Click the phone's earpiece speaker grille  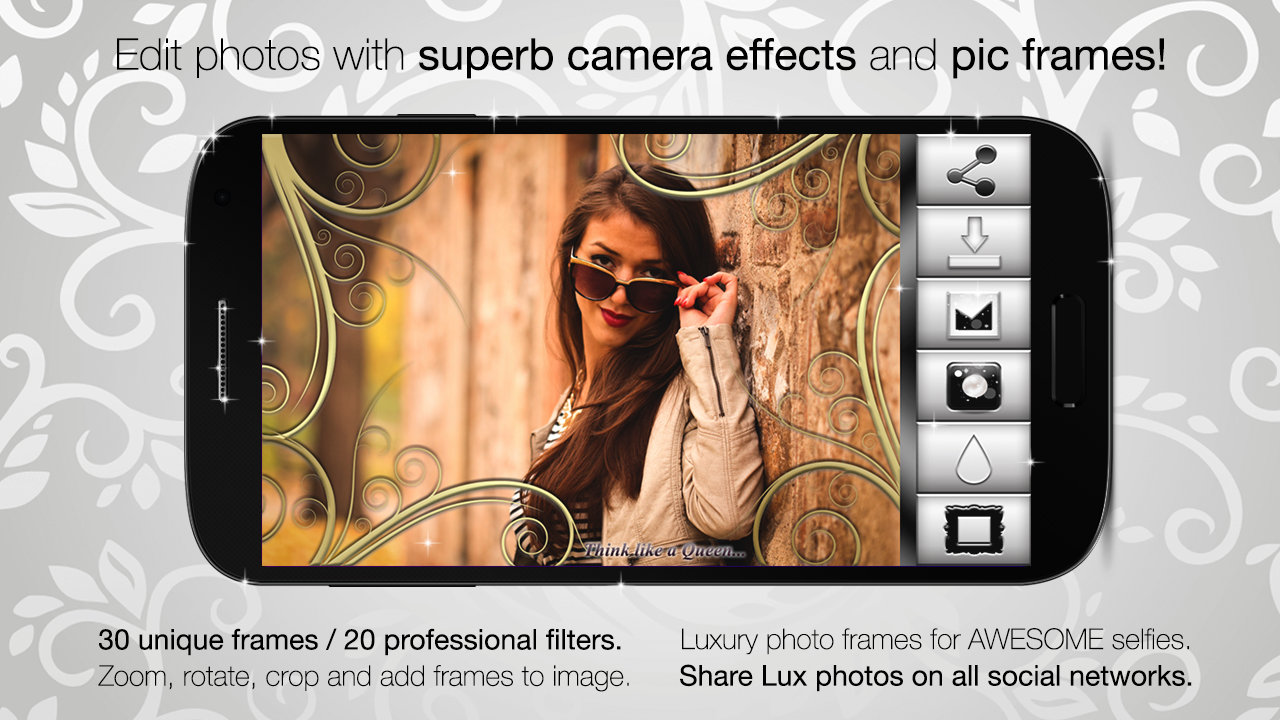[222, 351]
